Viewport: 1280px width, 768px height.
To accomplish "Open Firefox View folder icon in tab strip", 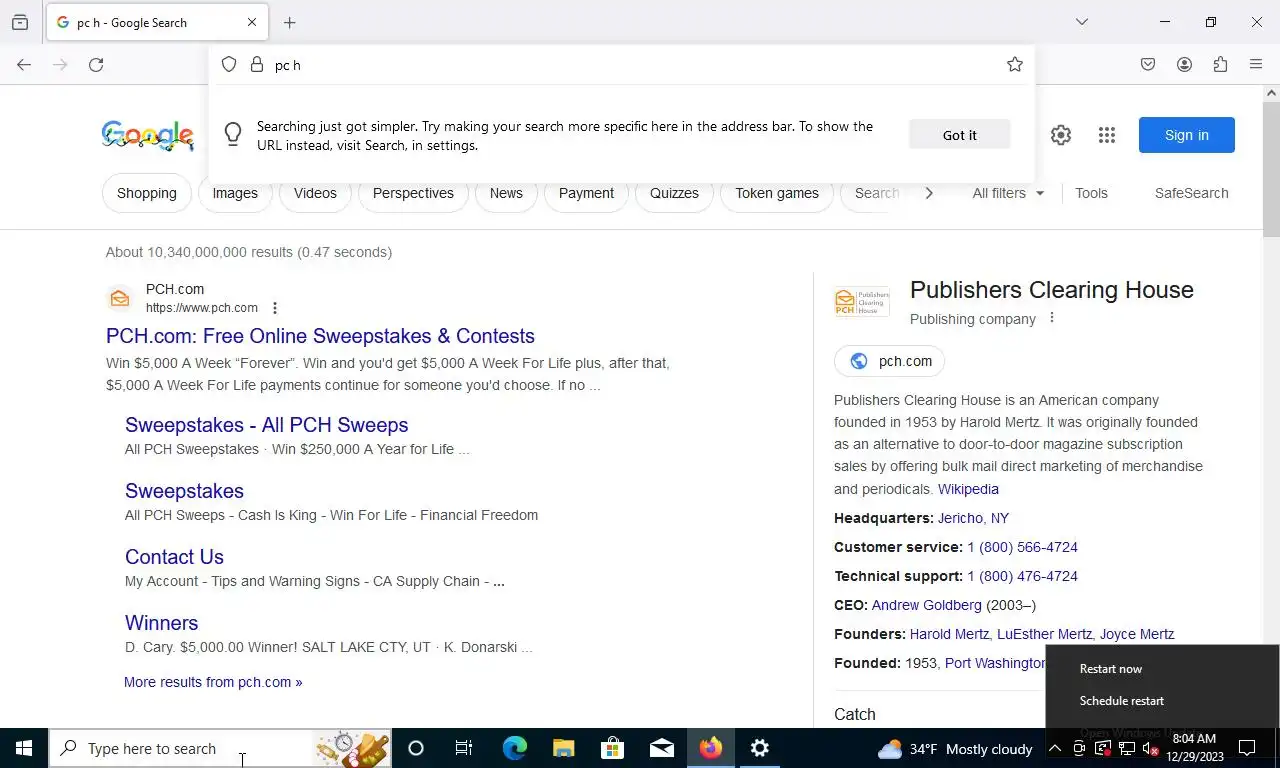I will [x=20, y=22].
